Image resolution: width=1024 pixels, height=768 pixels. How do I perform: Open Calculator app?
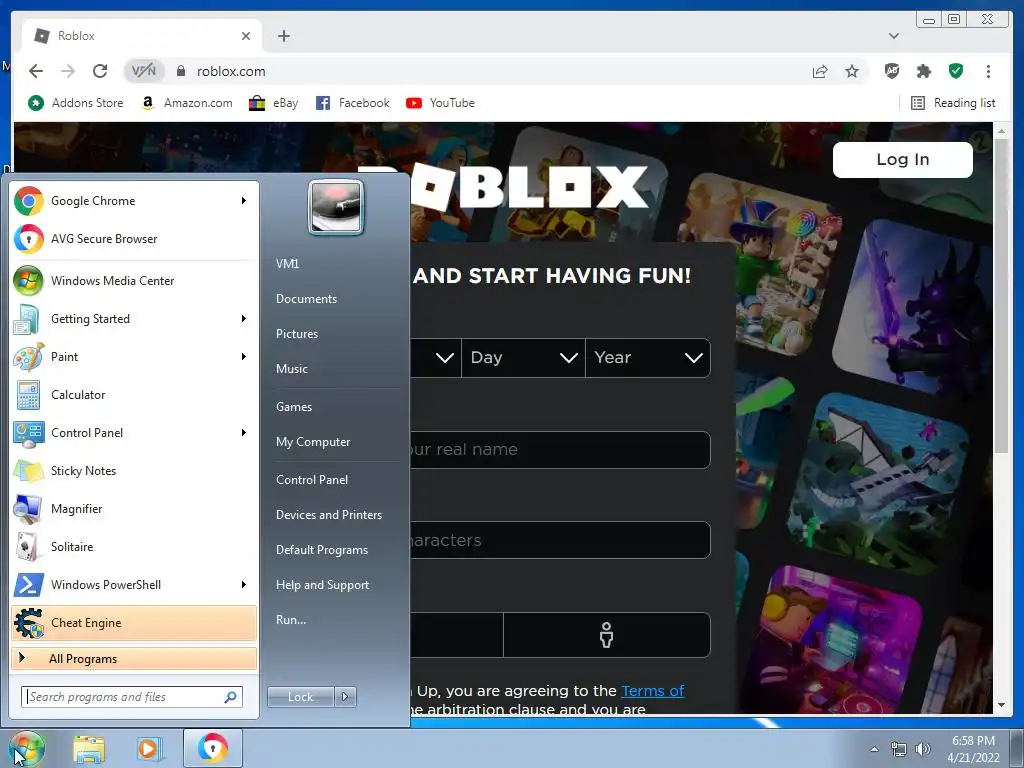(x=134, y=394)
